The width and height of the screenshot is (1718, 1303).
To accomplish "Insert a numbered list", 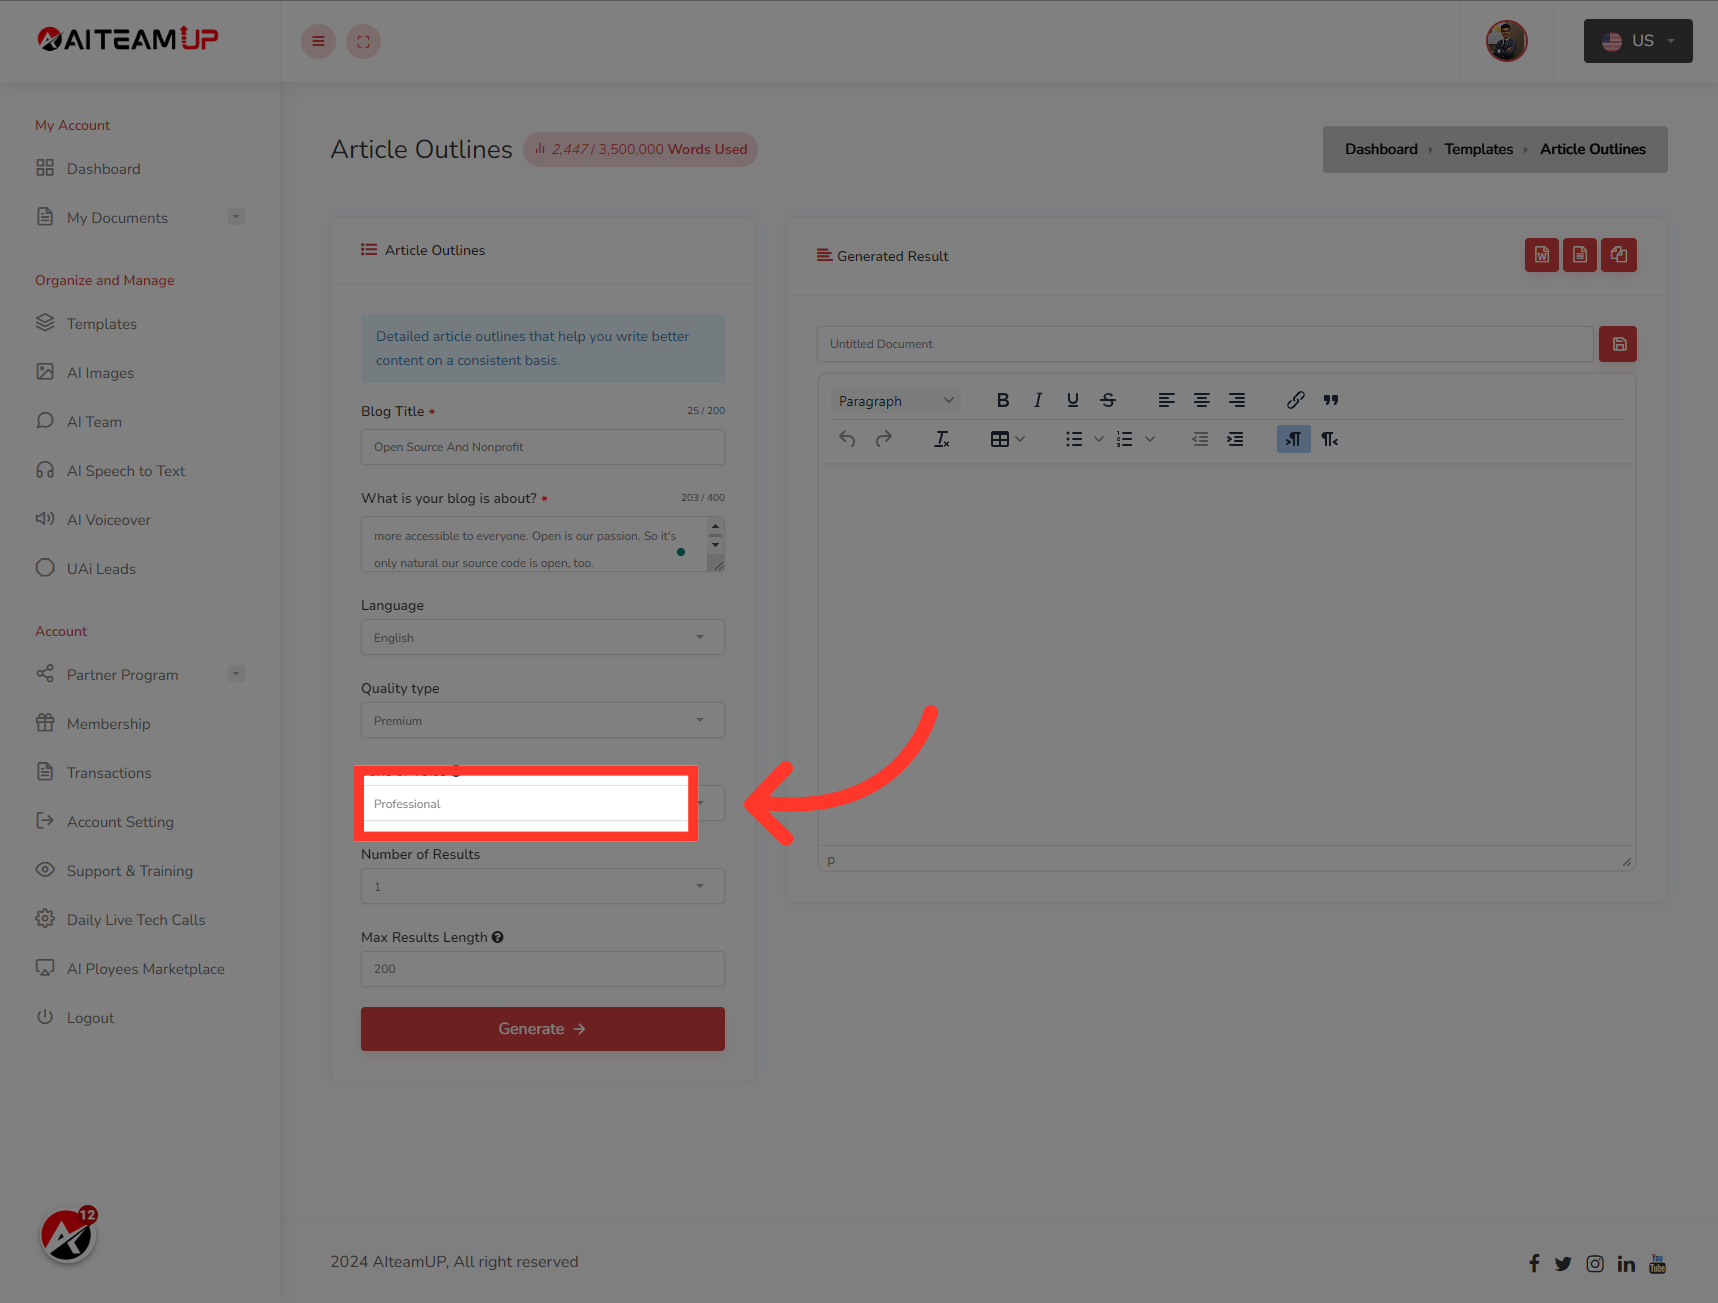I will coord(1125,439).
